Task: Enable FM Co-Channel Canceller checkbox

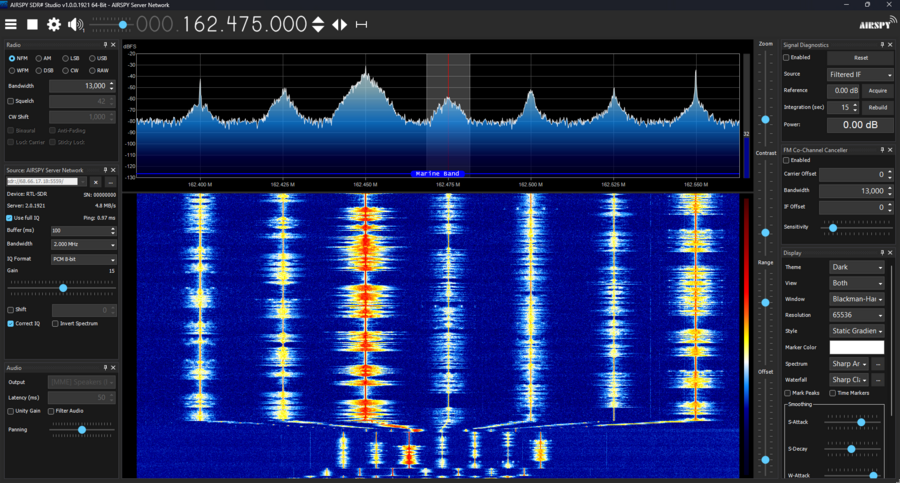Action: [786, 160]
